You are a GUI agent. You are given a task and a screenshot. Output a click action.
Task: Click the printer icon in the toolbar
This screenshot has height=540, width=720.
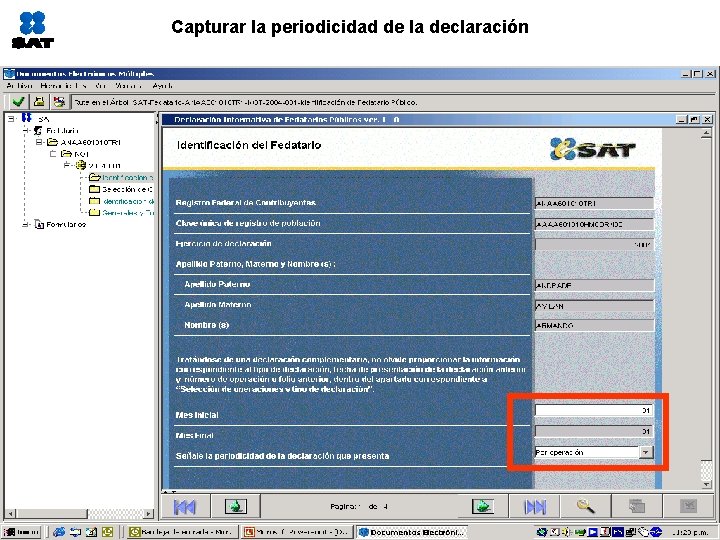click(x=39, y=102)
